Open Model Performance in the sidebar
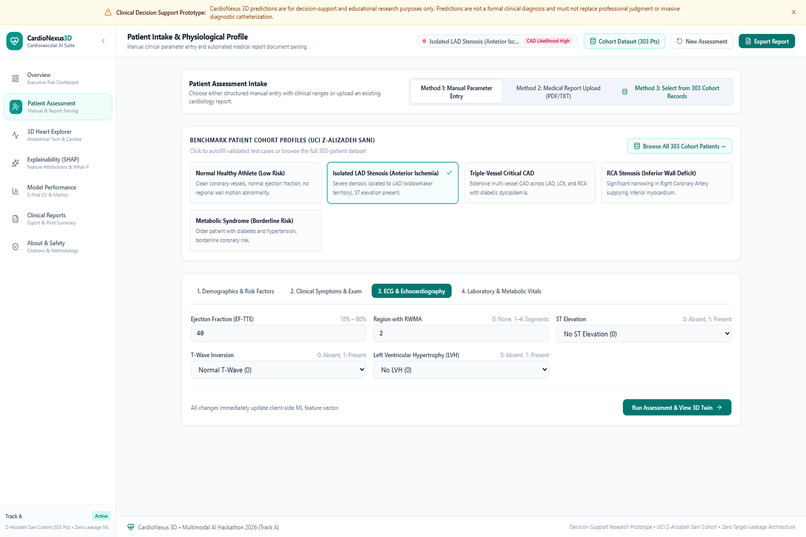The image size is (806, 537). (x=58, y=191)
